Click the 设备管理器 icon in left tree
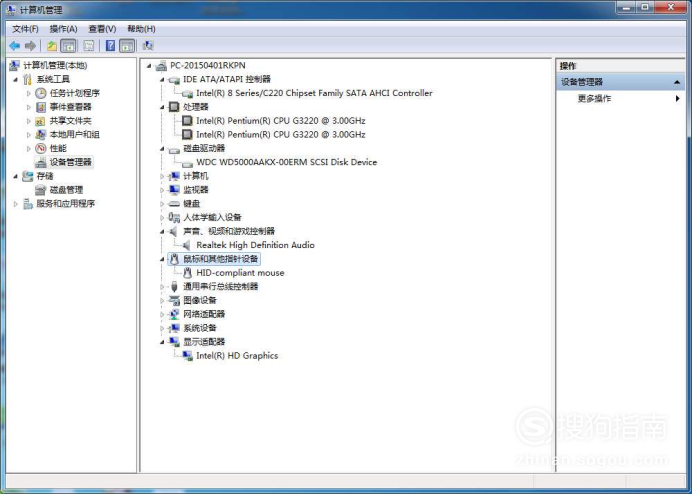This screenshot has height=494, width=692. [x=41, y=162]
